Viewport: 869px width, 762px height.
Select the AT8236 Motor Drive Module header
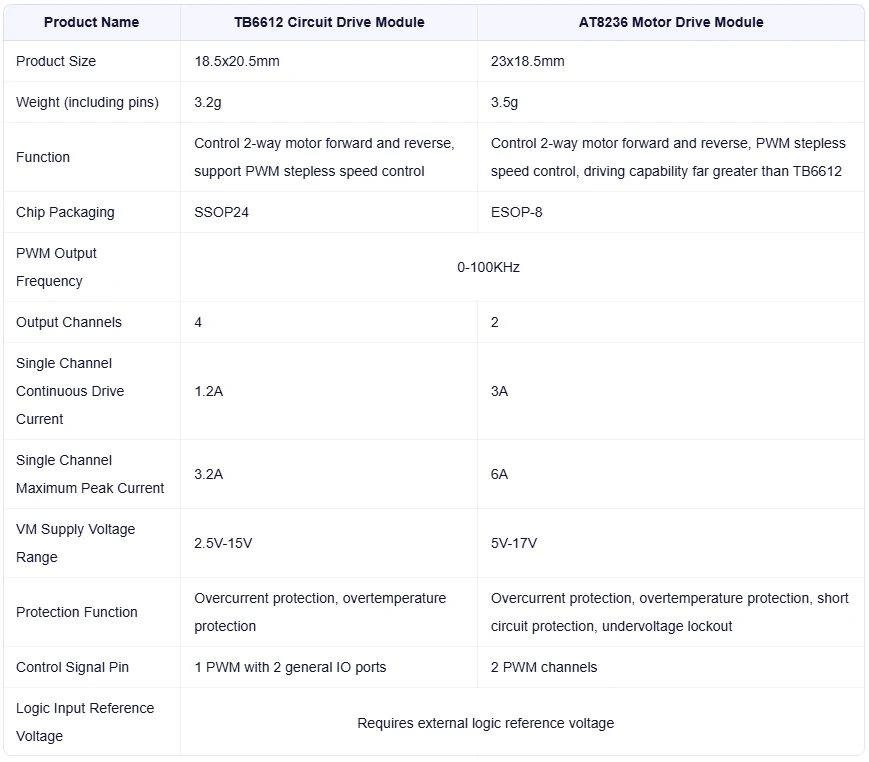pos(671,22)
